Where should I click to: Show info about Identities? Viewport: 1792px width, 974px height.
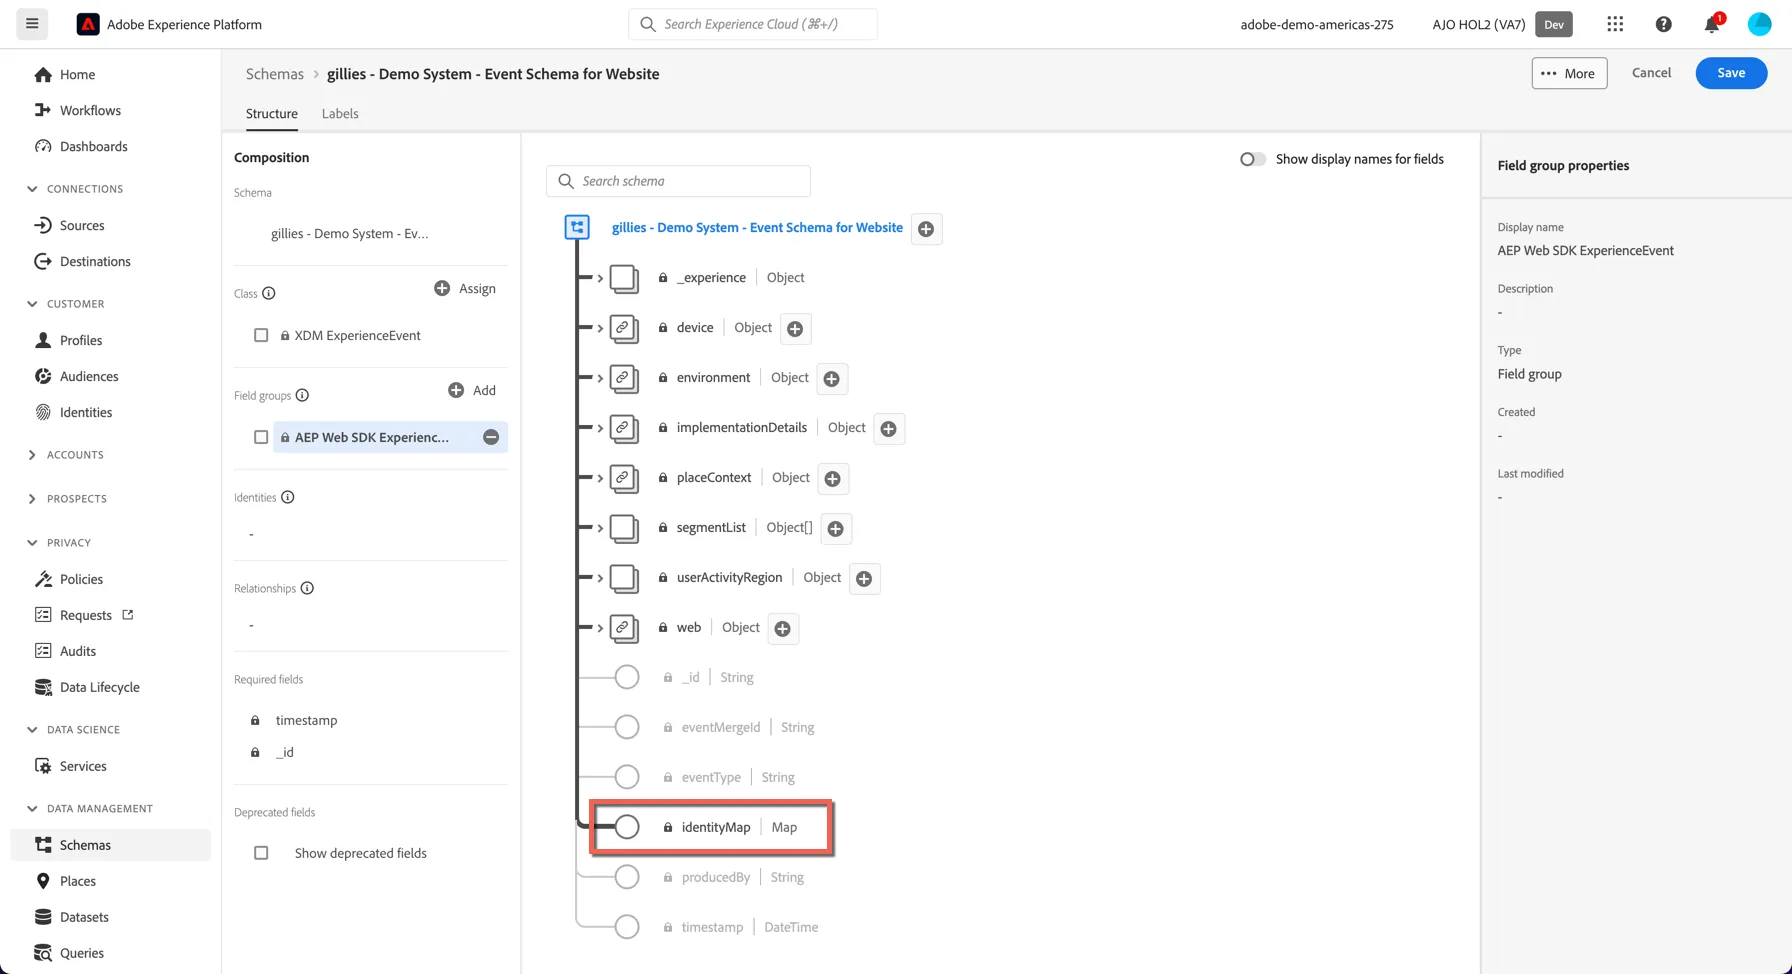click(288, 497)
